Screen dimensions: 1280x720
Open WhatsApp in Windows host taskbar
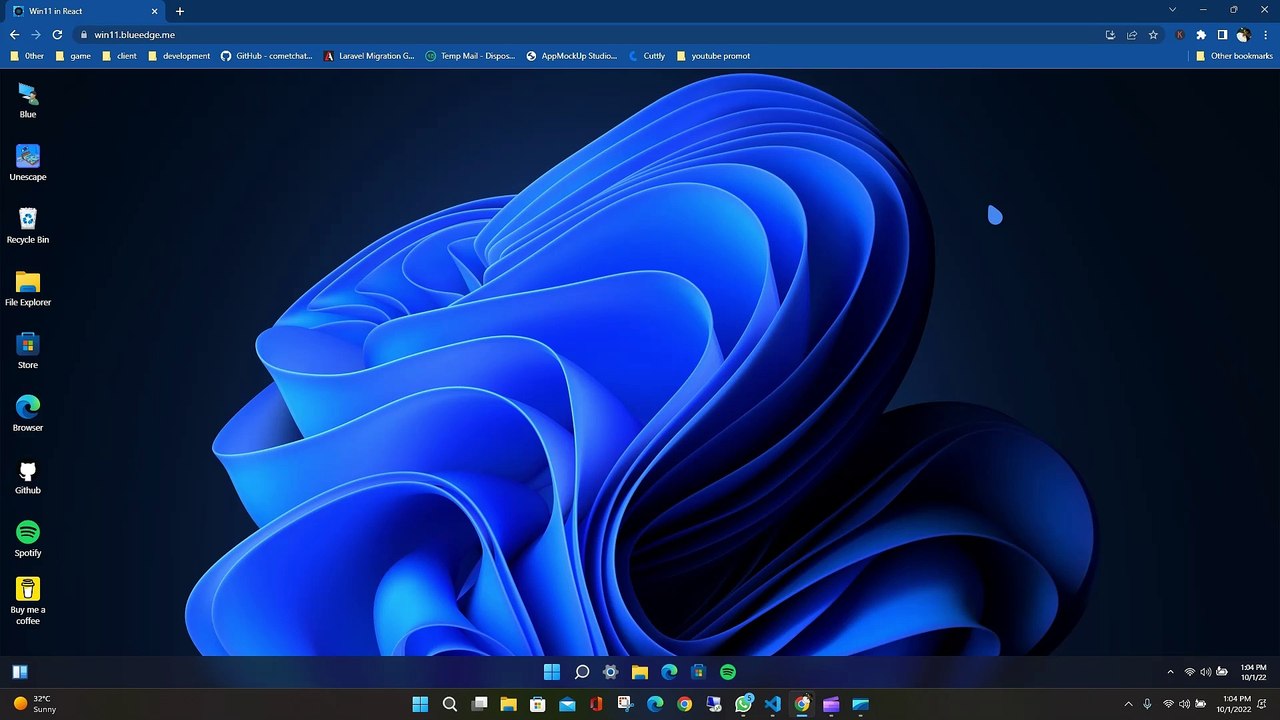click(x=743, y=704)
